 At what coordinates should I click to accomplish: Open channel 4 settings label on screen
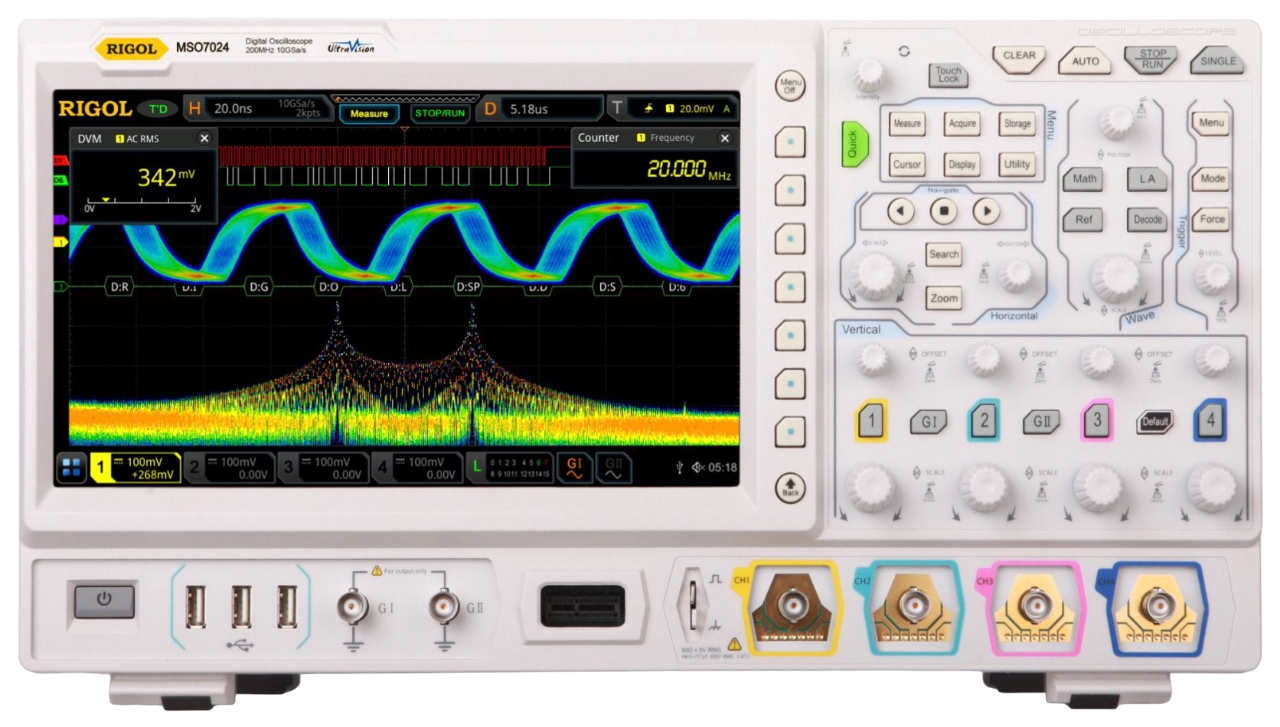pos(417,468)
